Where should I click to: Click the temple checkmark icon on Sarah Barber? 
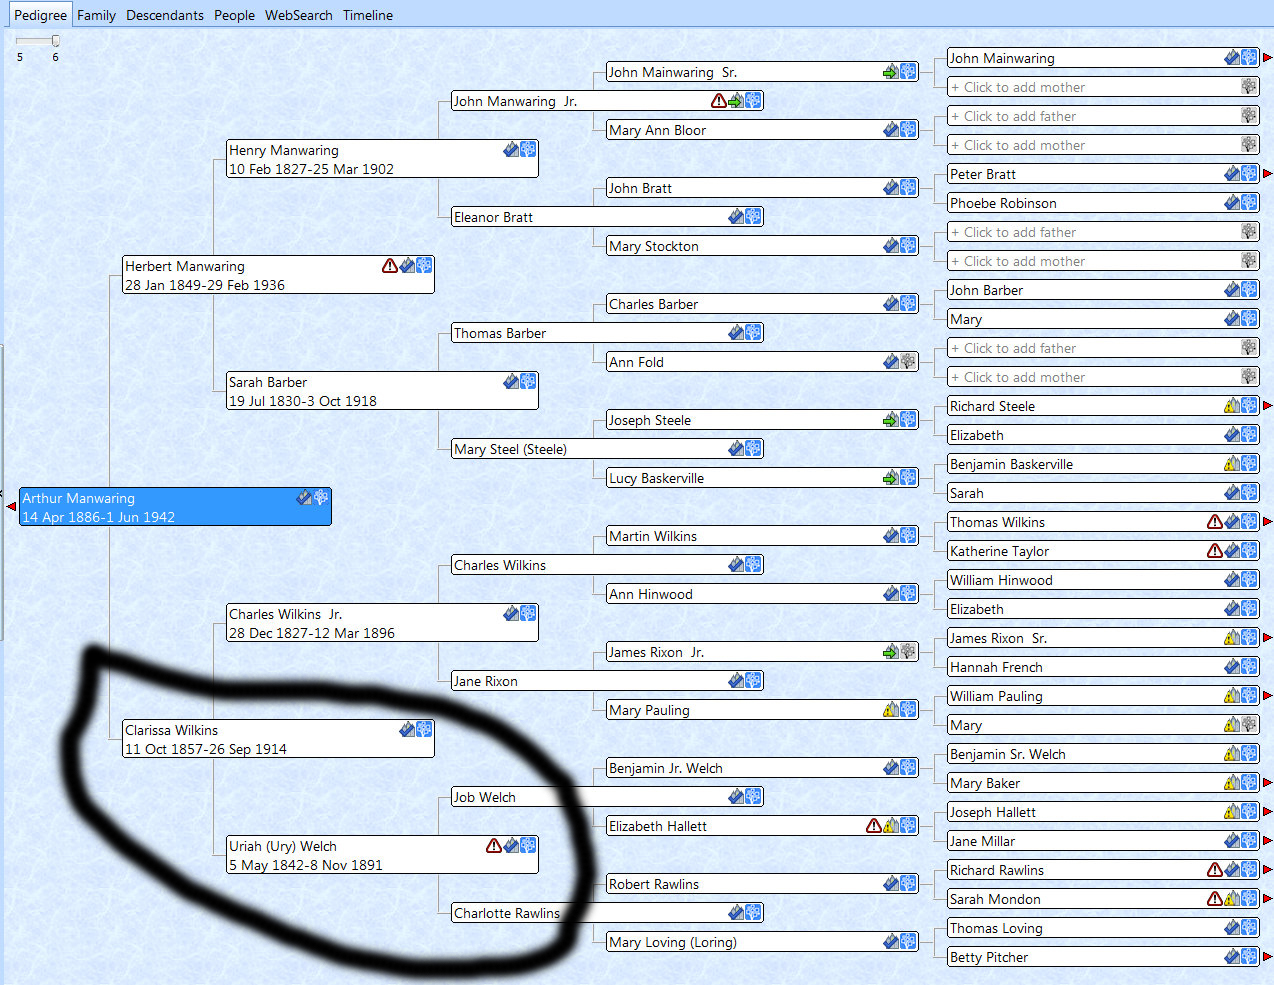click(x=511, y=382)
